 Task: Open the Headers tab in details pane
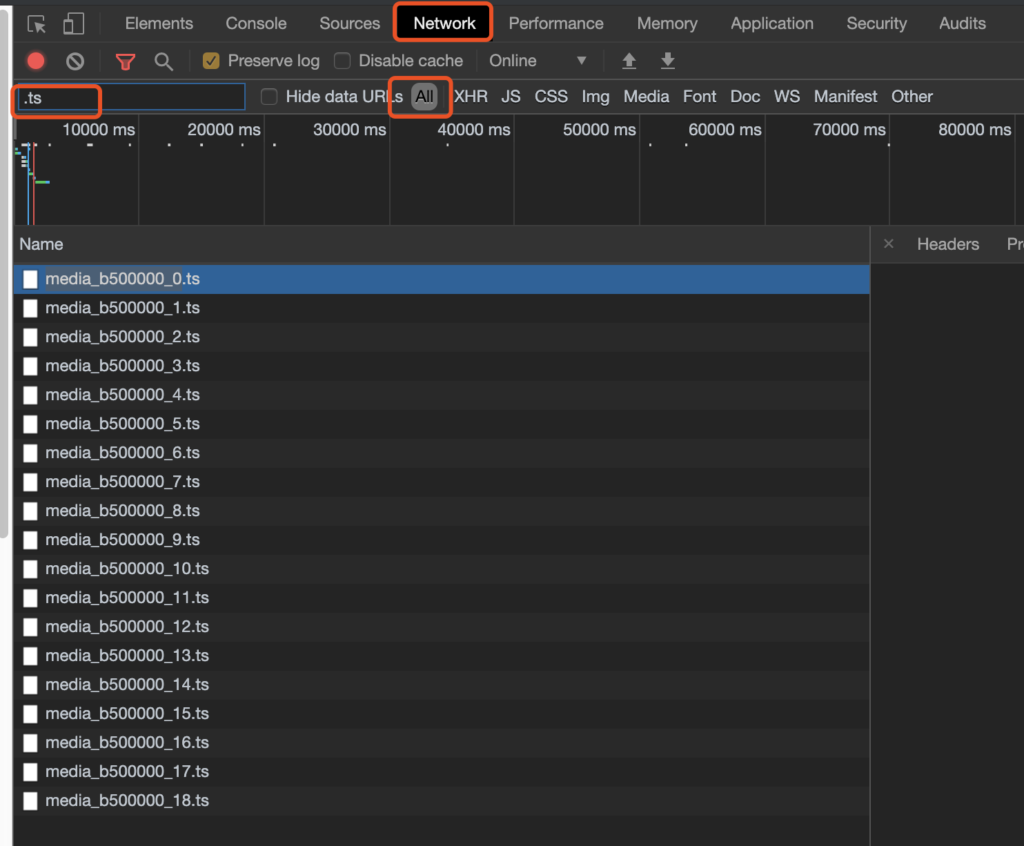948,244
